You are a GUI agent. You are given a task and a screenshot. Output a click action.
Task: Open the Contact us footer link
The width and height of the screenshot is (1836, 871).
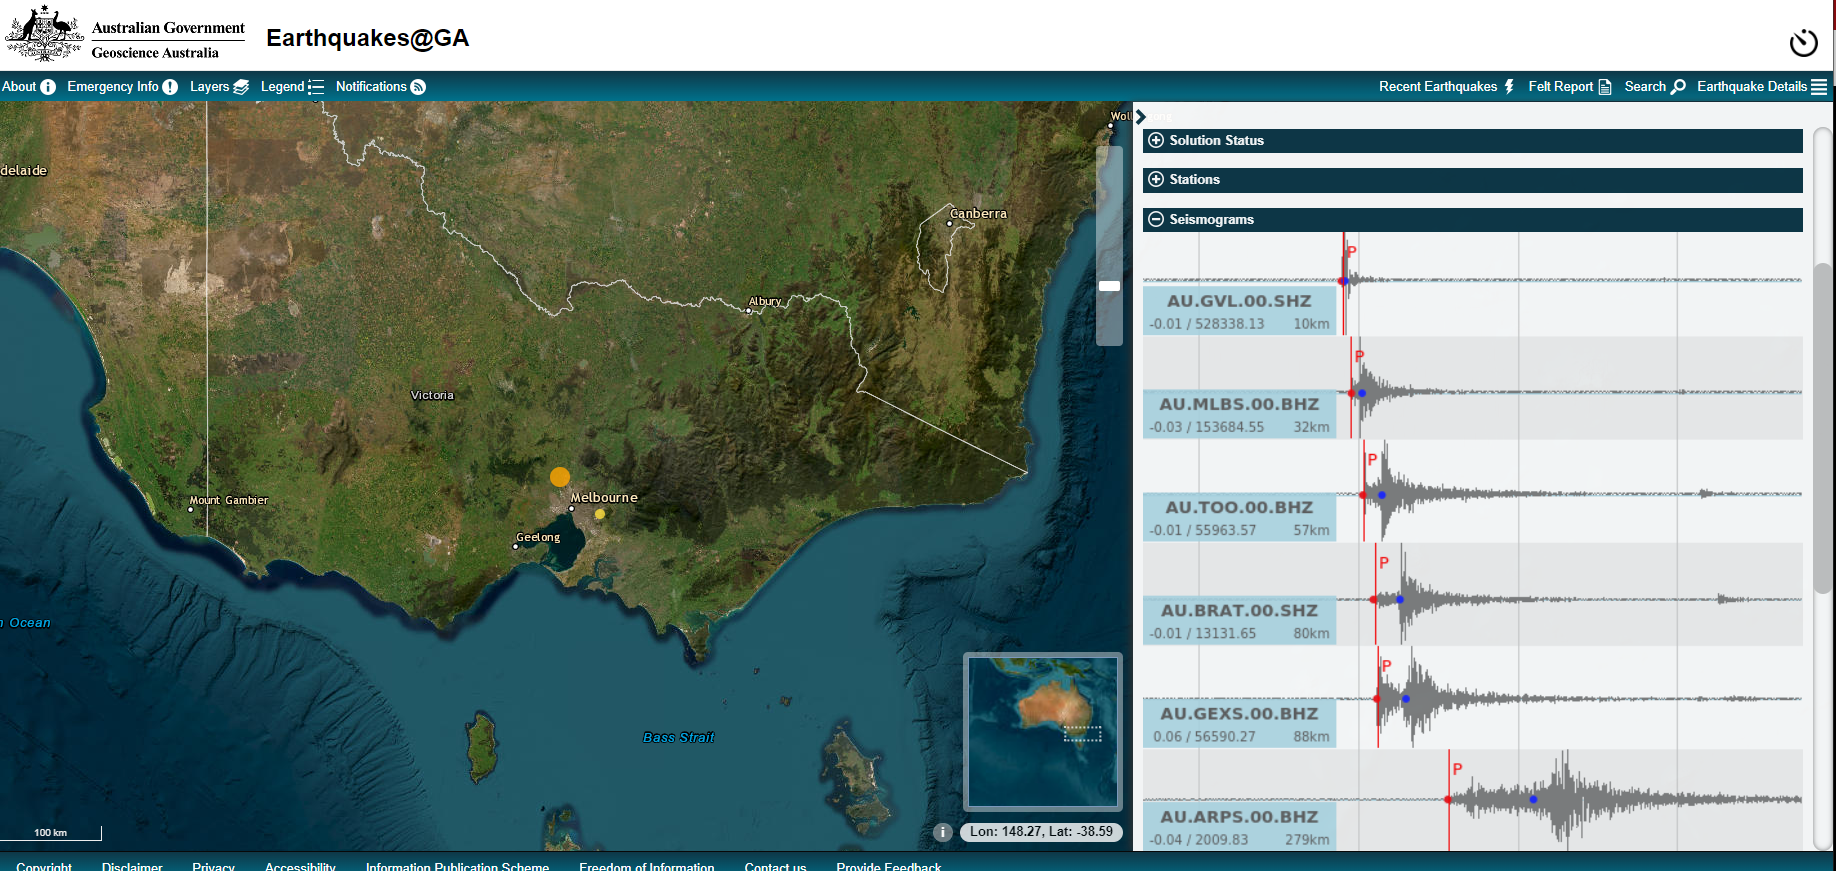(x=775, y=866)
